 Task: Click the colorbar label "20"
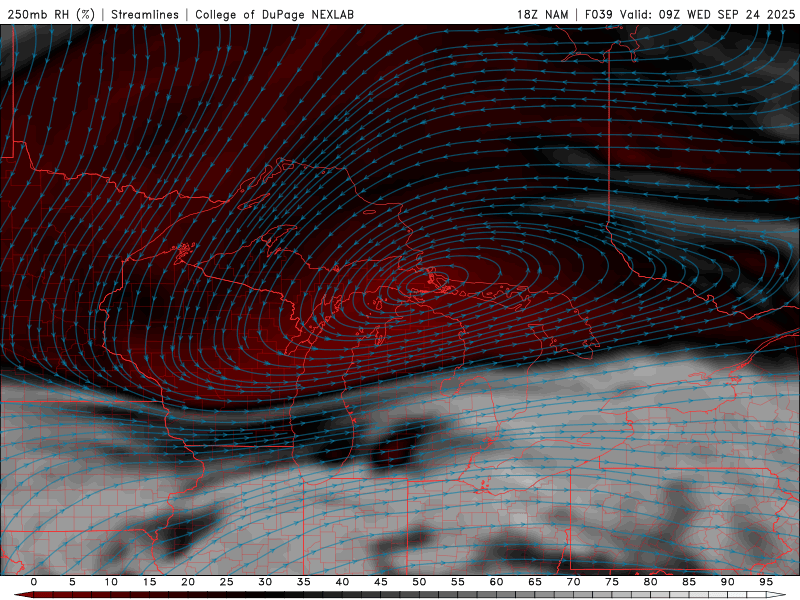(188, 582)
